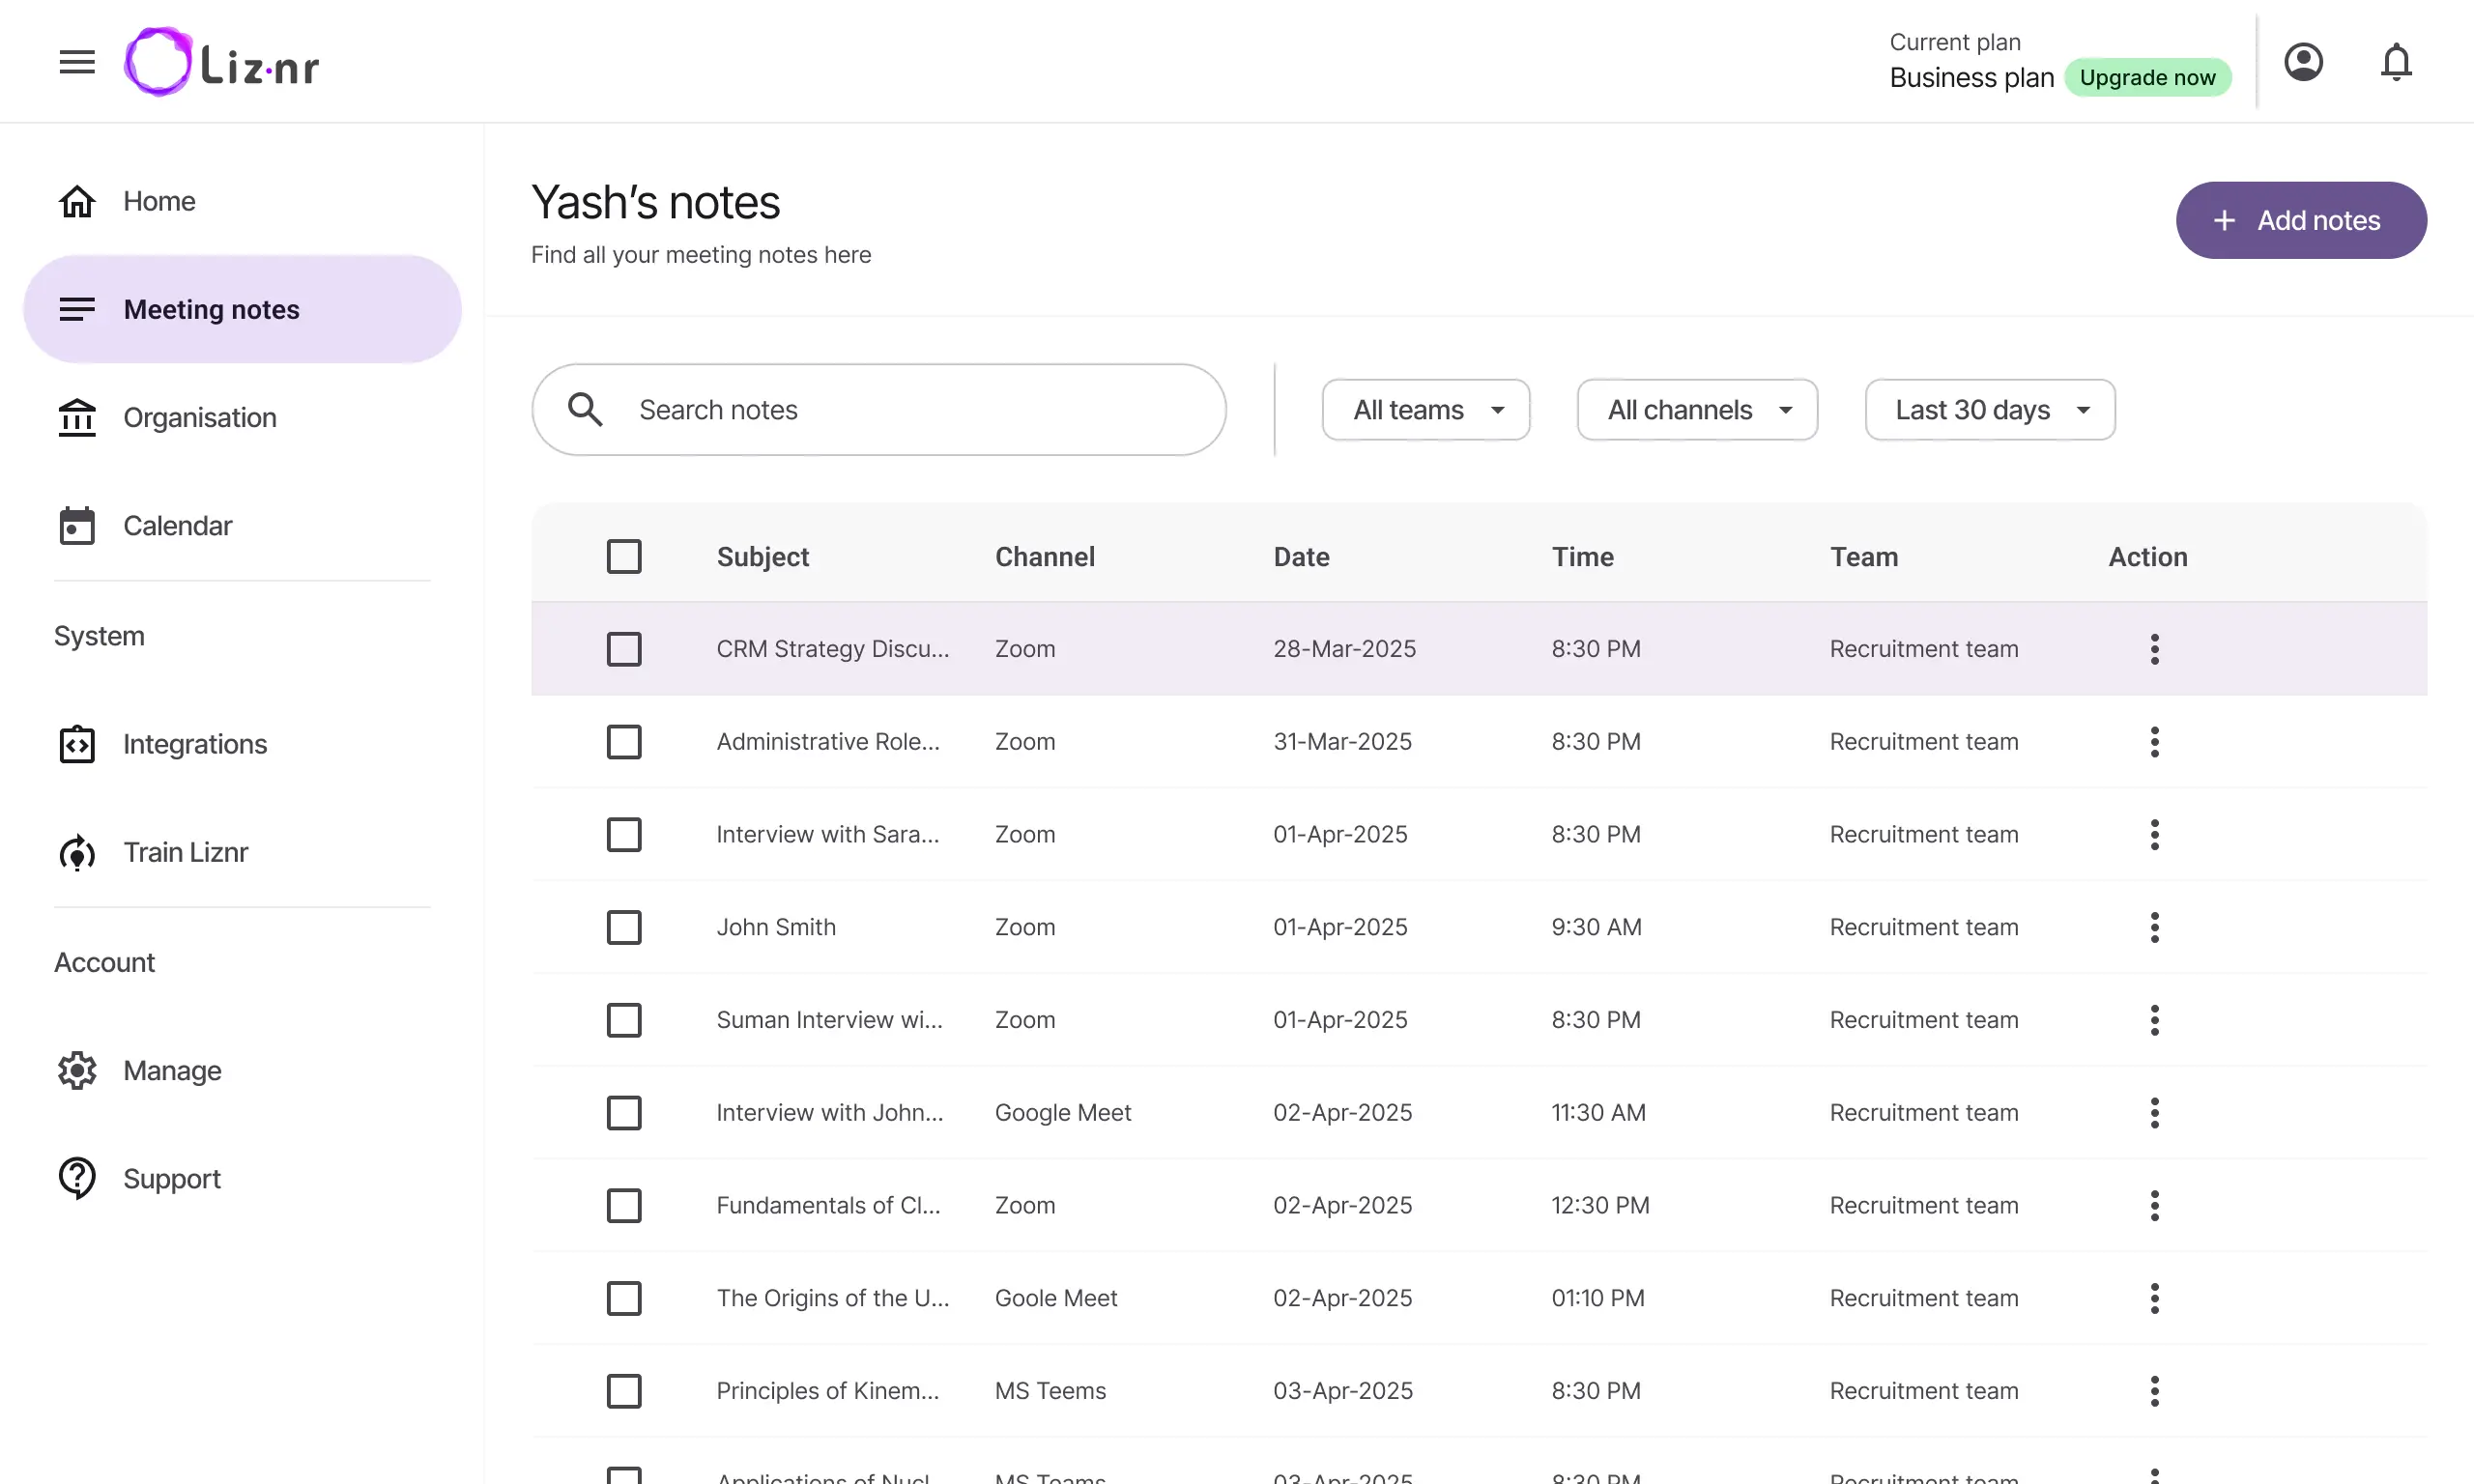Expand the All teams dropdown

[1426, 410]
